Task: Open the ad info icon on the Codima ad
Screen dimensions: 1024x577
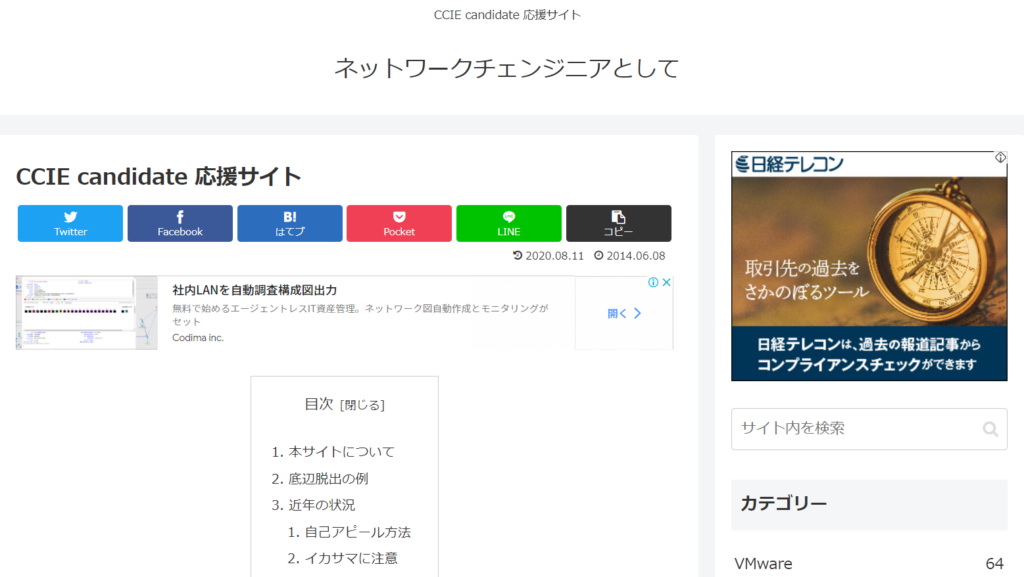Action: click(653, 283)
